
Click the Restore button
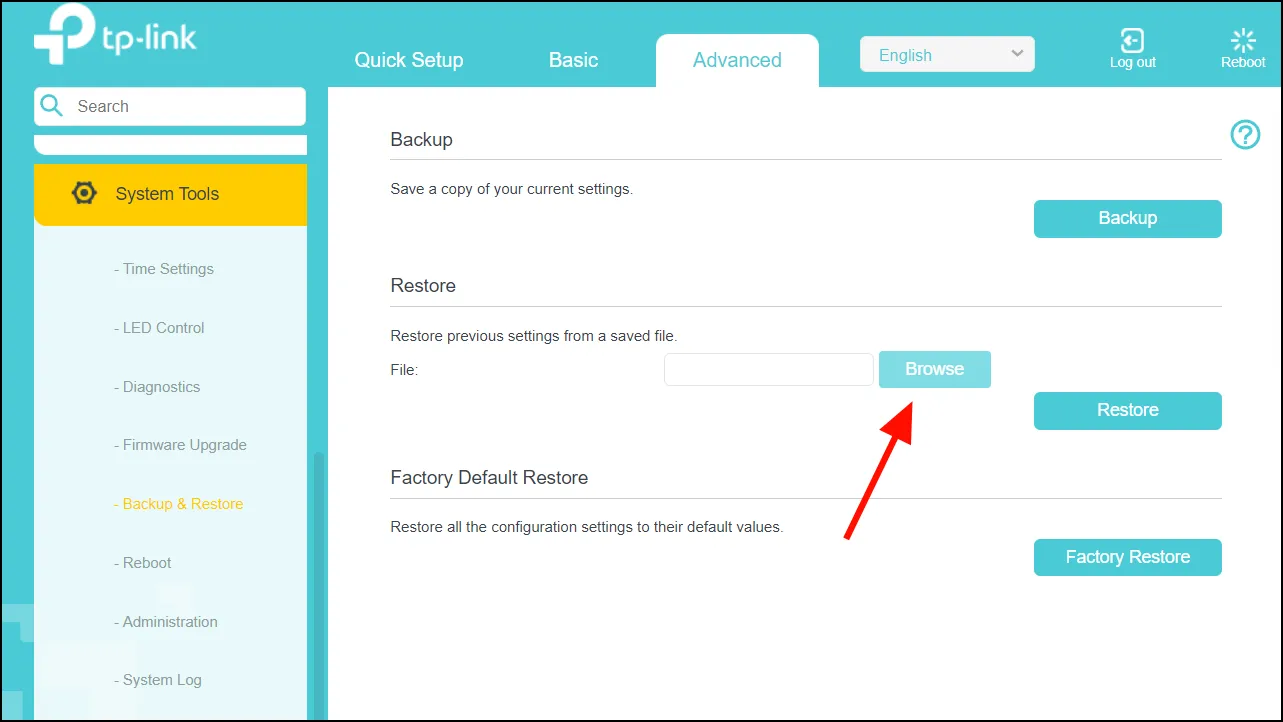(1127, 410)
